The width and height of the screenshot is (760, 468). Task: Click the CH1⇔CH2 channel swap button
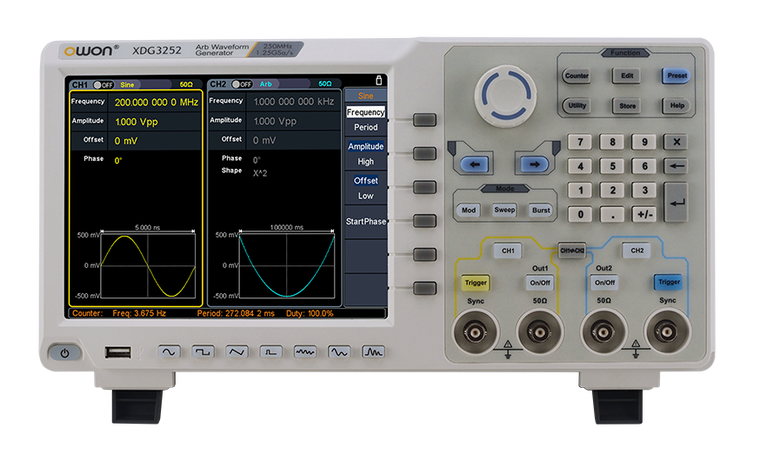tap(572, 250)
